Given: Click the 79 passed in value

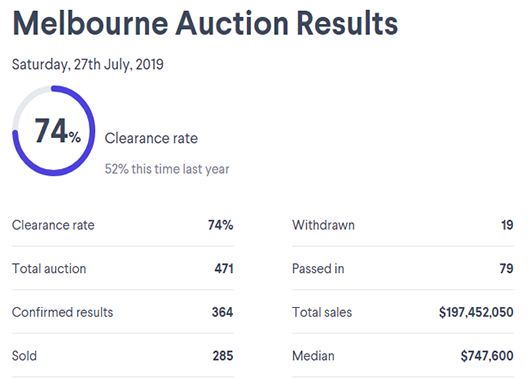Looking at the screenshot, I should coord(507,269).
